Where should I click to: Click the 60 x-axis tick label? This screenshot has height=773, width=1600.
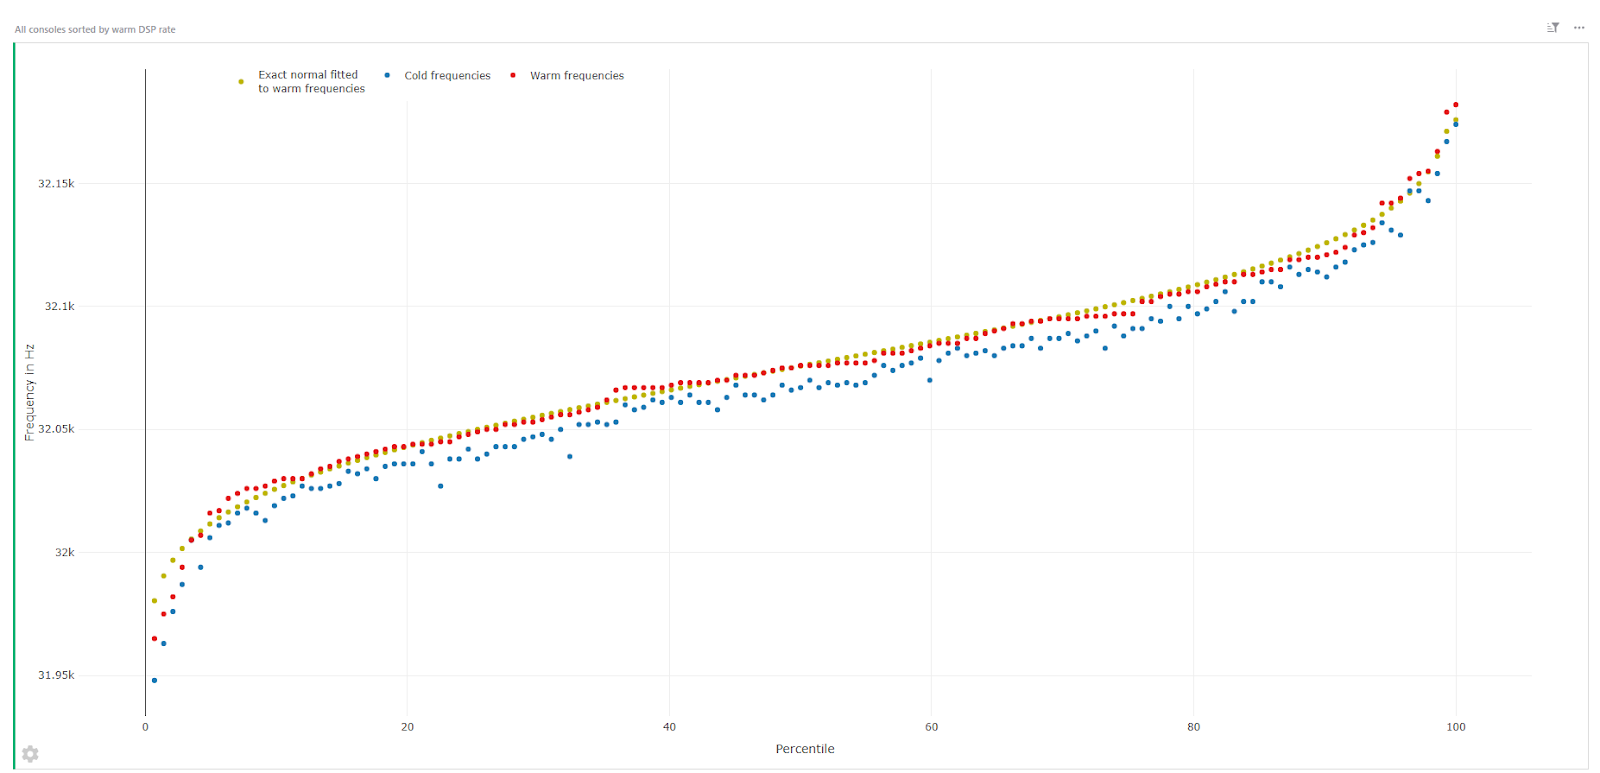[931, 727]
